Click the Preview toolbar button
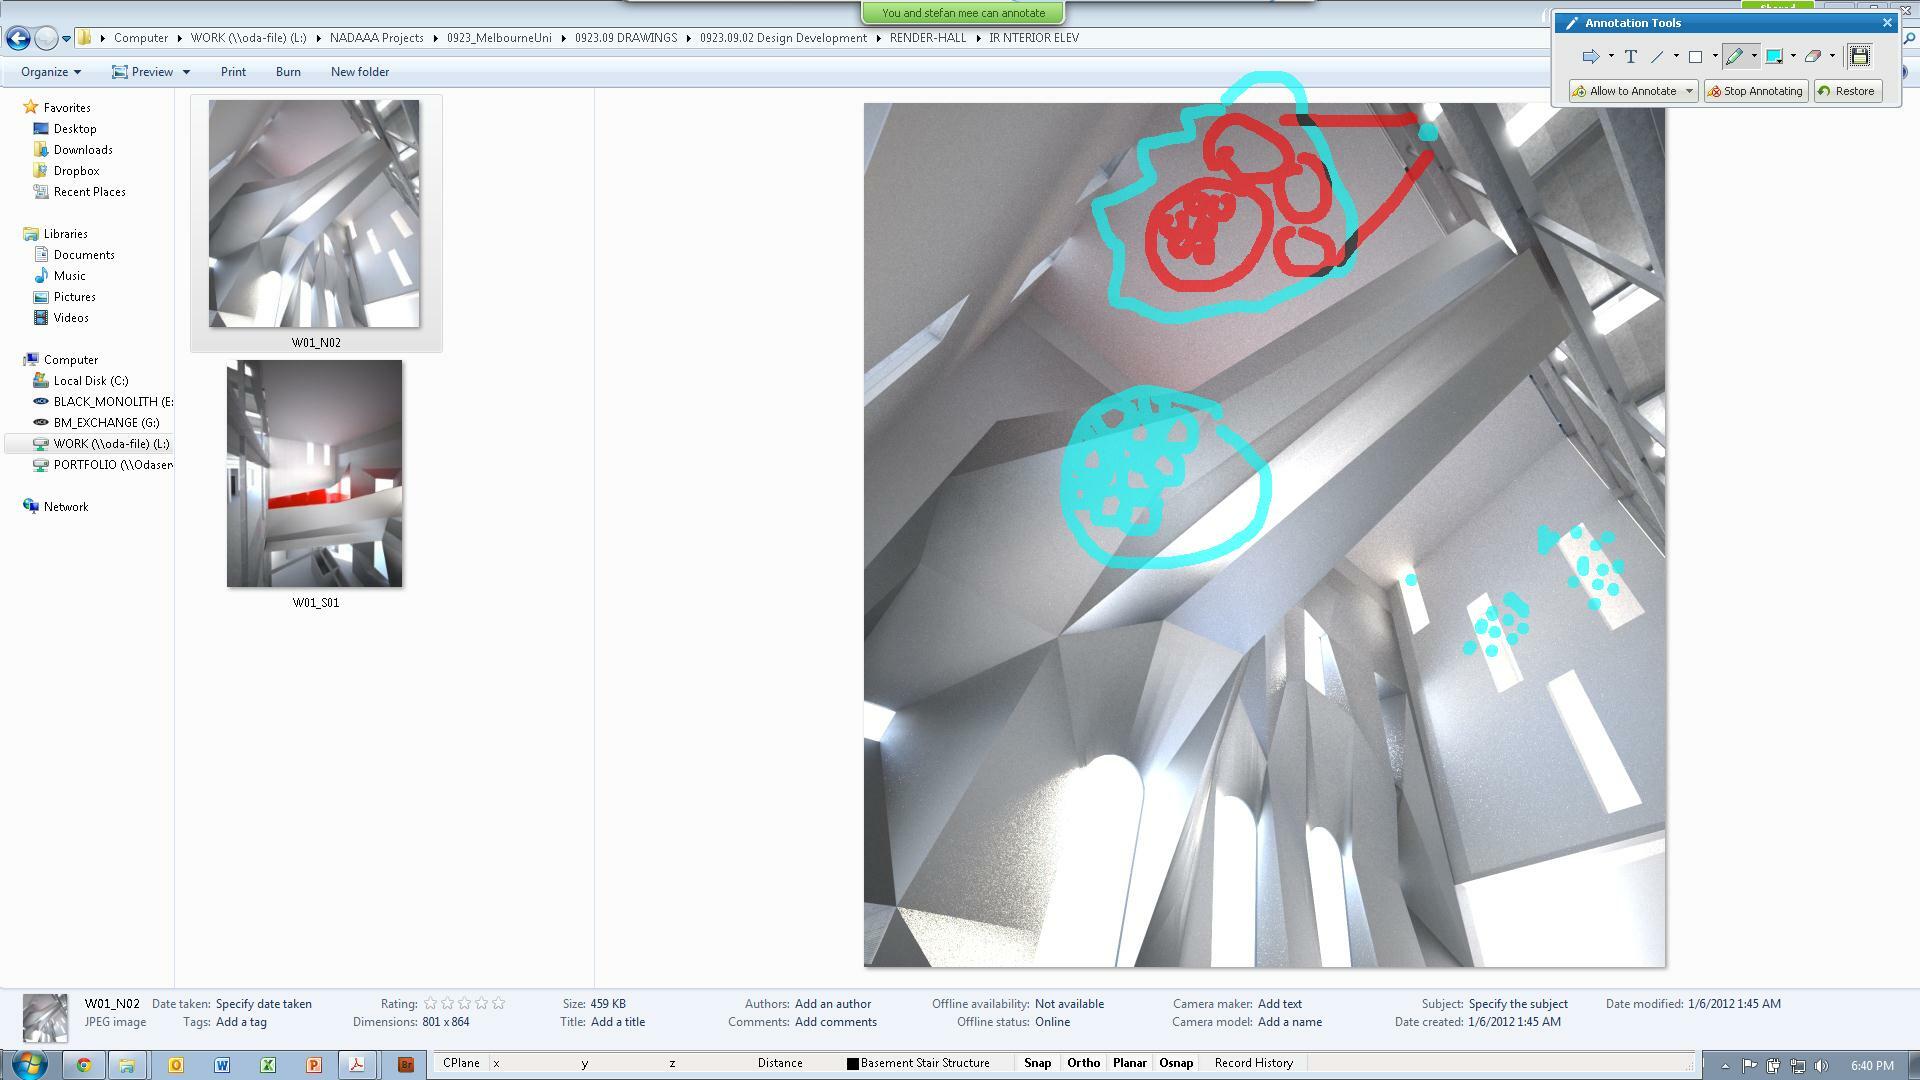The height and width of the screenshot is (1080, 1920). [x=143, y=72]
